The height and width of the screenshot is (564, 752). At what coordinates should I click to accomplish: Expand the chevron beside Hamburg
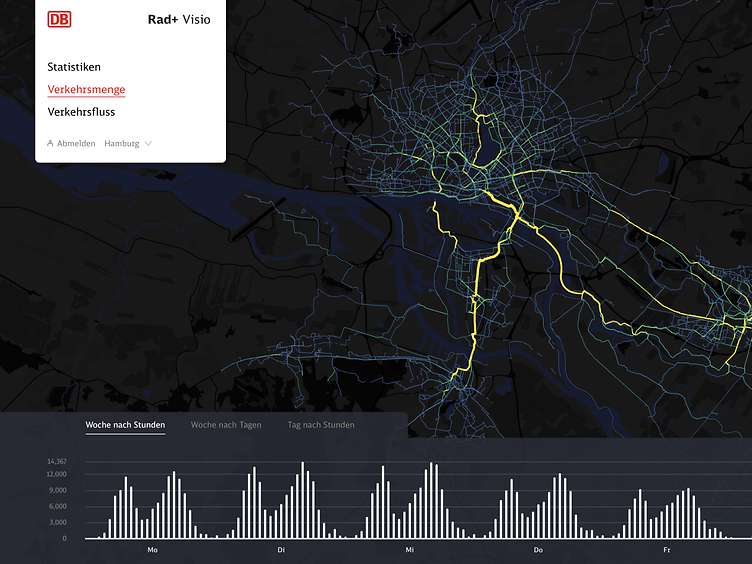148,143
